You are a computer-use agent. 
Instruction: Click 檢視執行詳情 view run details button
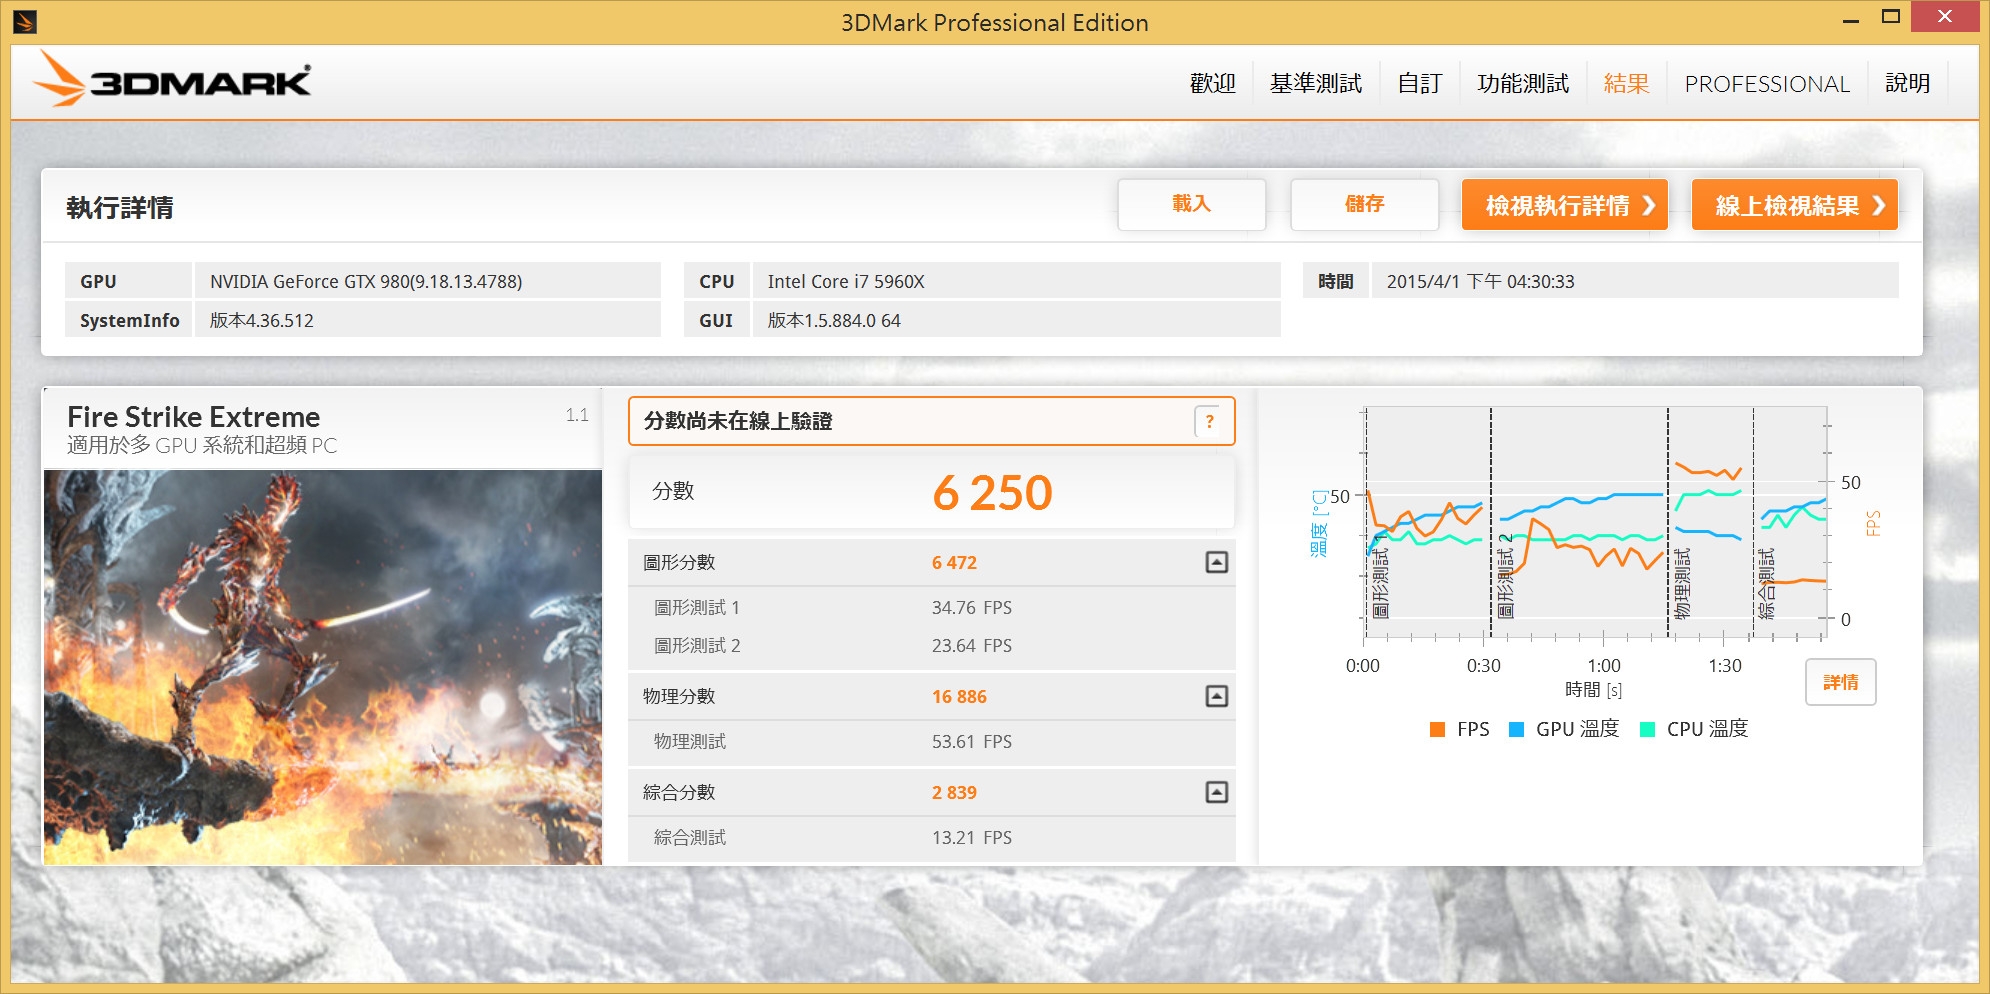click(1564, 205)
